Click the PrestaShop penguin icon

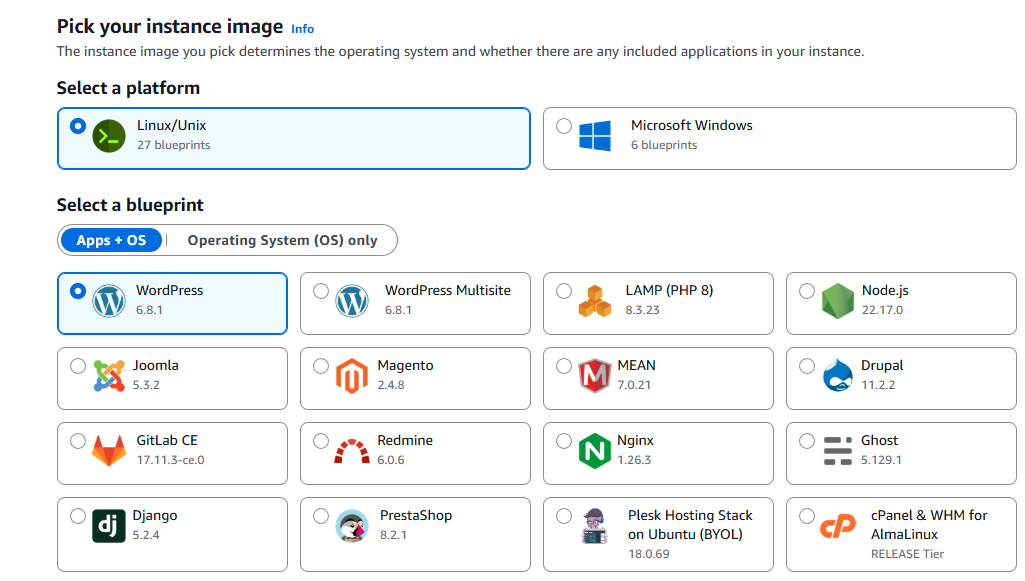click(x=352, y=526)
